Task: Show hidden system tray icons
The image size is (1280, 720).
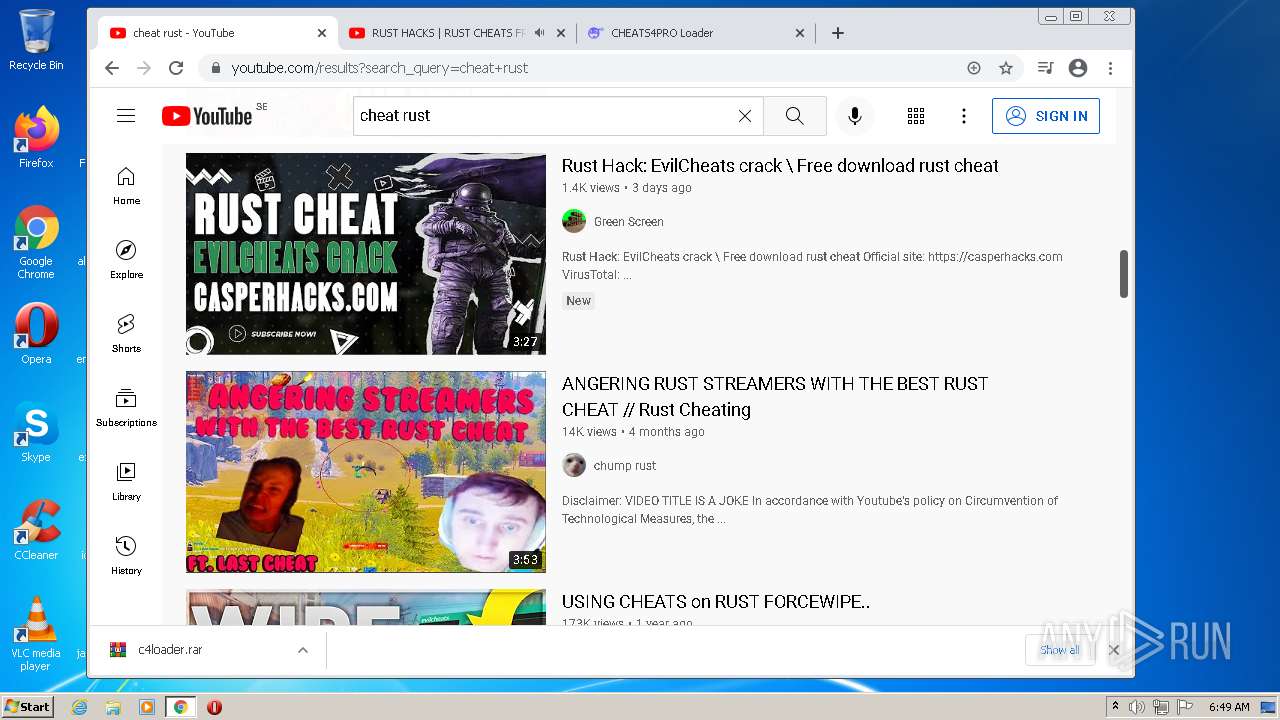Action: tap(1115, 707)
